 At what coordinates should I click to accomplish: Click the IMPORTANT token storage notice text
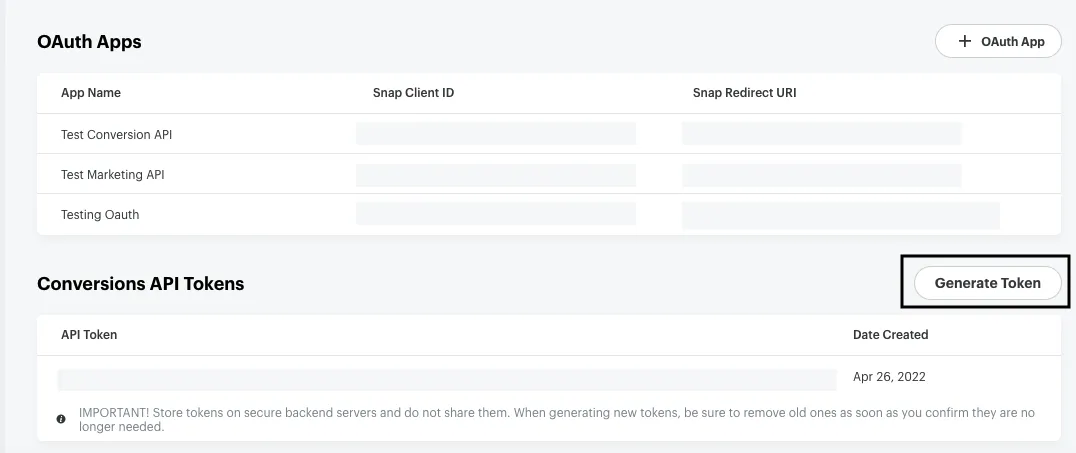tap(557, 419)
